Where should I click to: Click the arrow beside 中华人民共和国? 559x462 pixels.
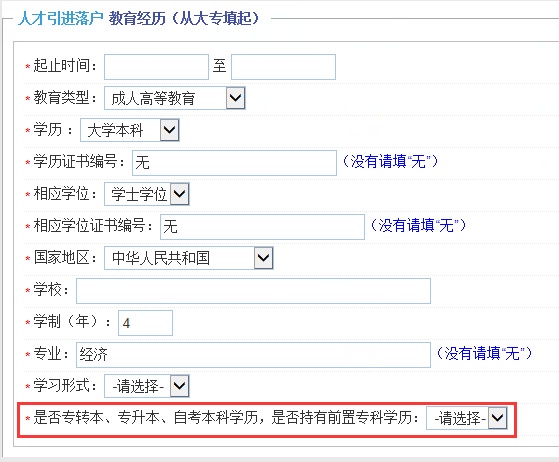pos(264,258)
